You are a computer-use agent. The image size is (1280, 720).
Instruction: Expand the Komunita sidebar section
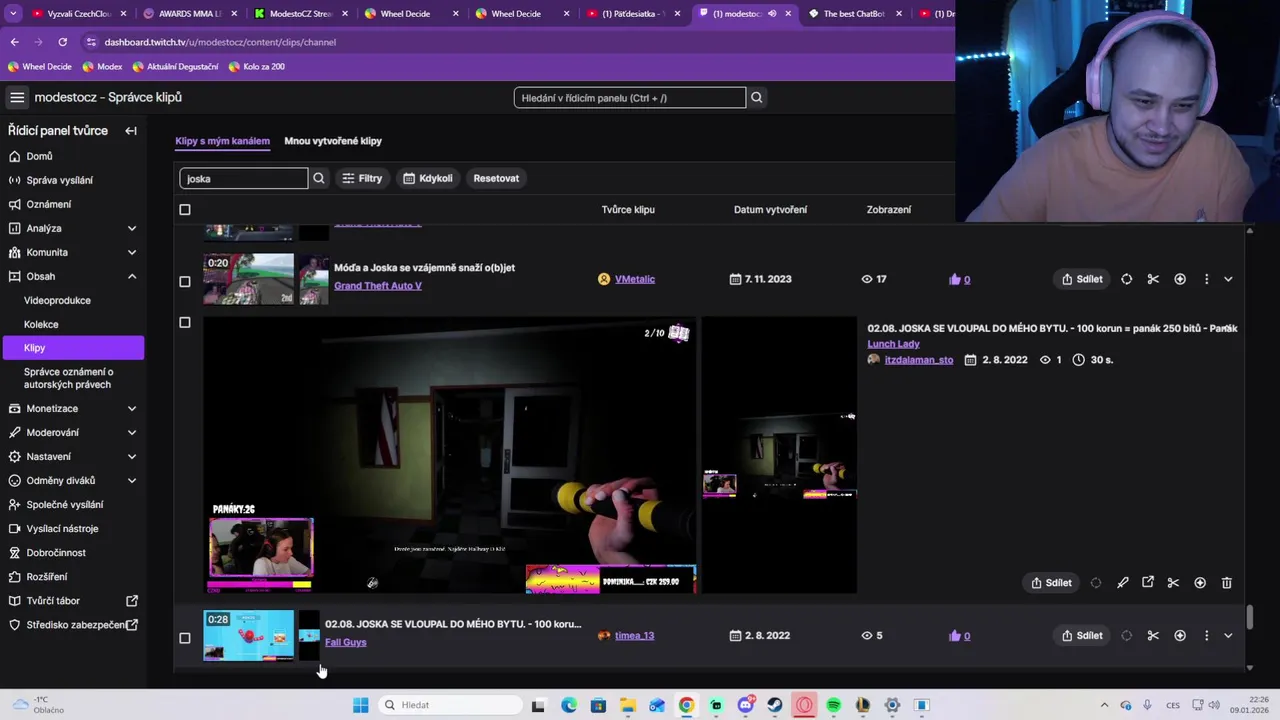[131, 252]
